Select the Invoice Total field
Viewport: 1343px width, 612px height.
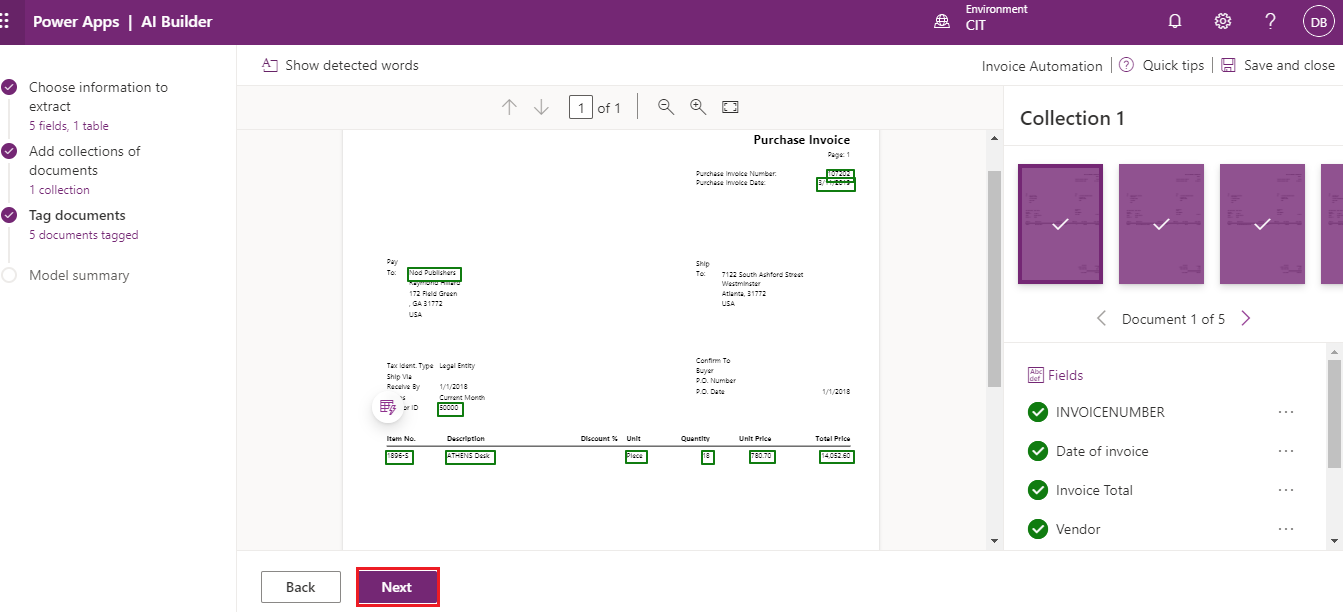[1094, 490]
